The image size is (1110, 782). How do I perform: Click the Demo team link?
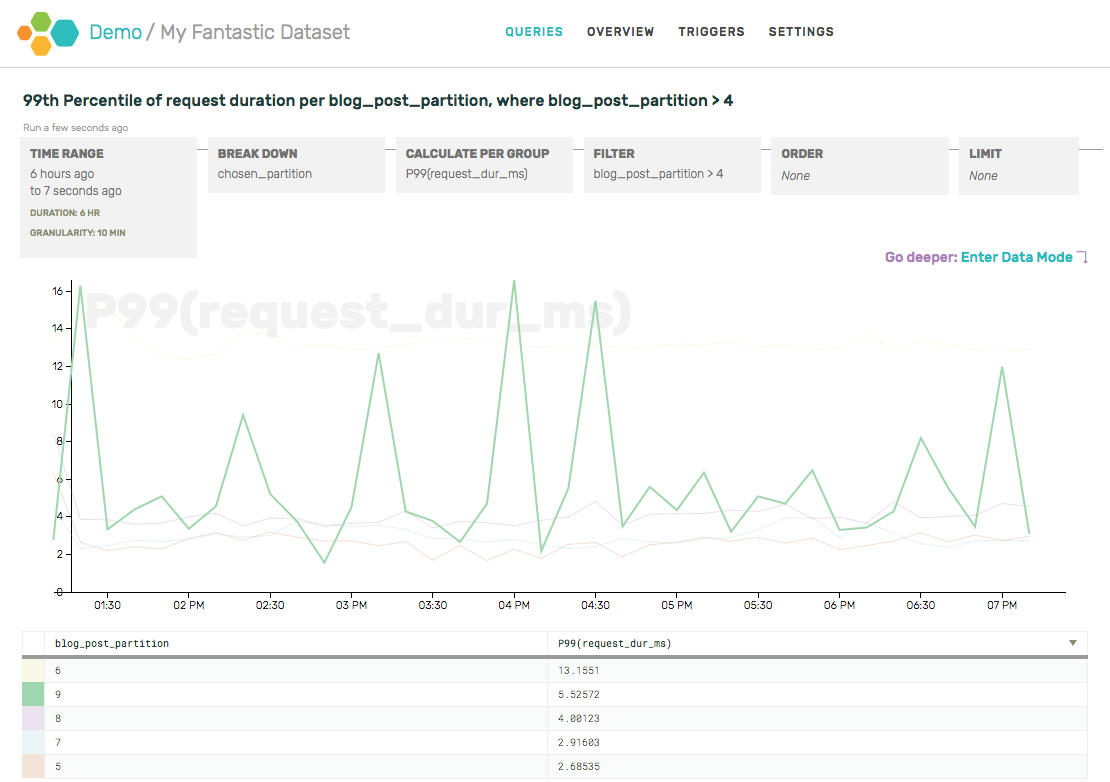click(116, 32)
